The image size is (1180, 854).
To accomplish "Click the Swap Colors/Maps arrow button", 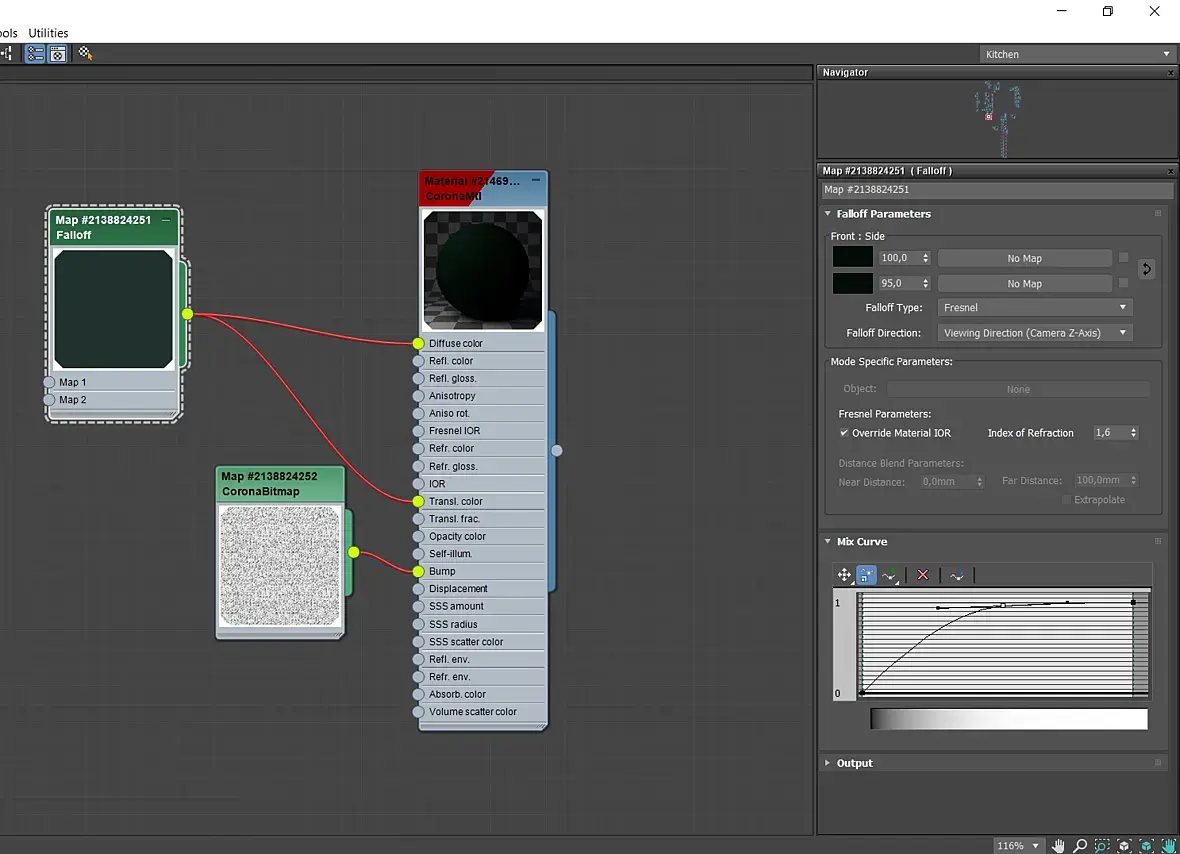I will point(1146,269).
